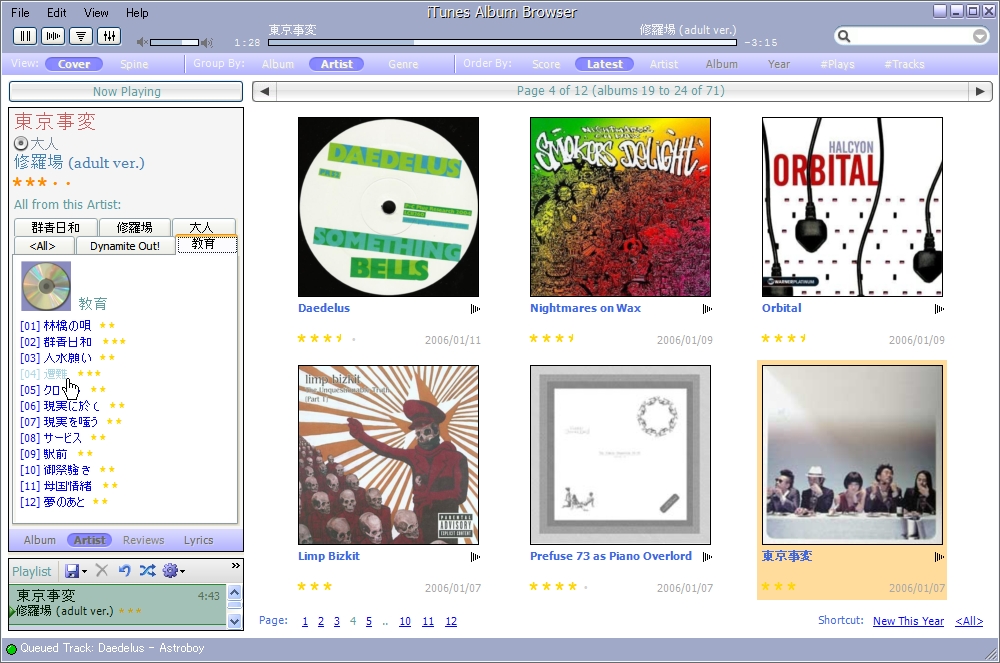
Task: Click the playlist scroll down arrow
Action: tap(234, 621)
